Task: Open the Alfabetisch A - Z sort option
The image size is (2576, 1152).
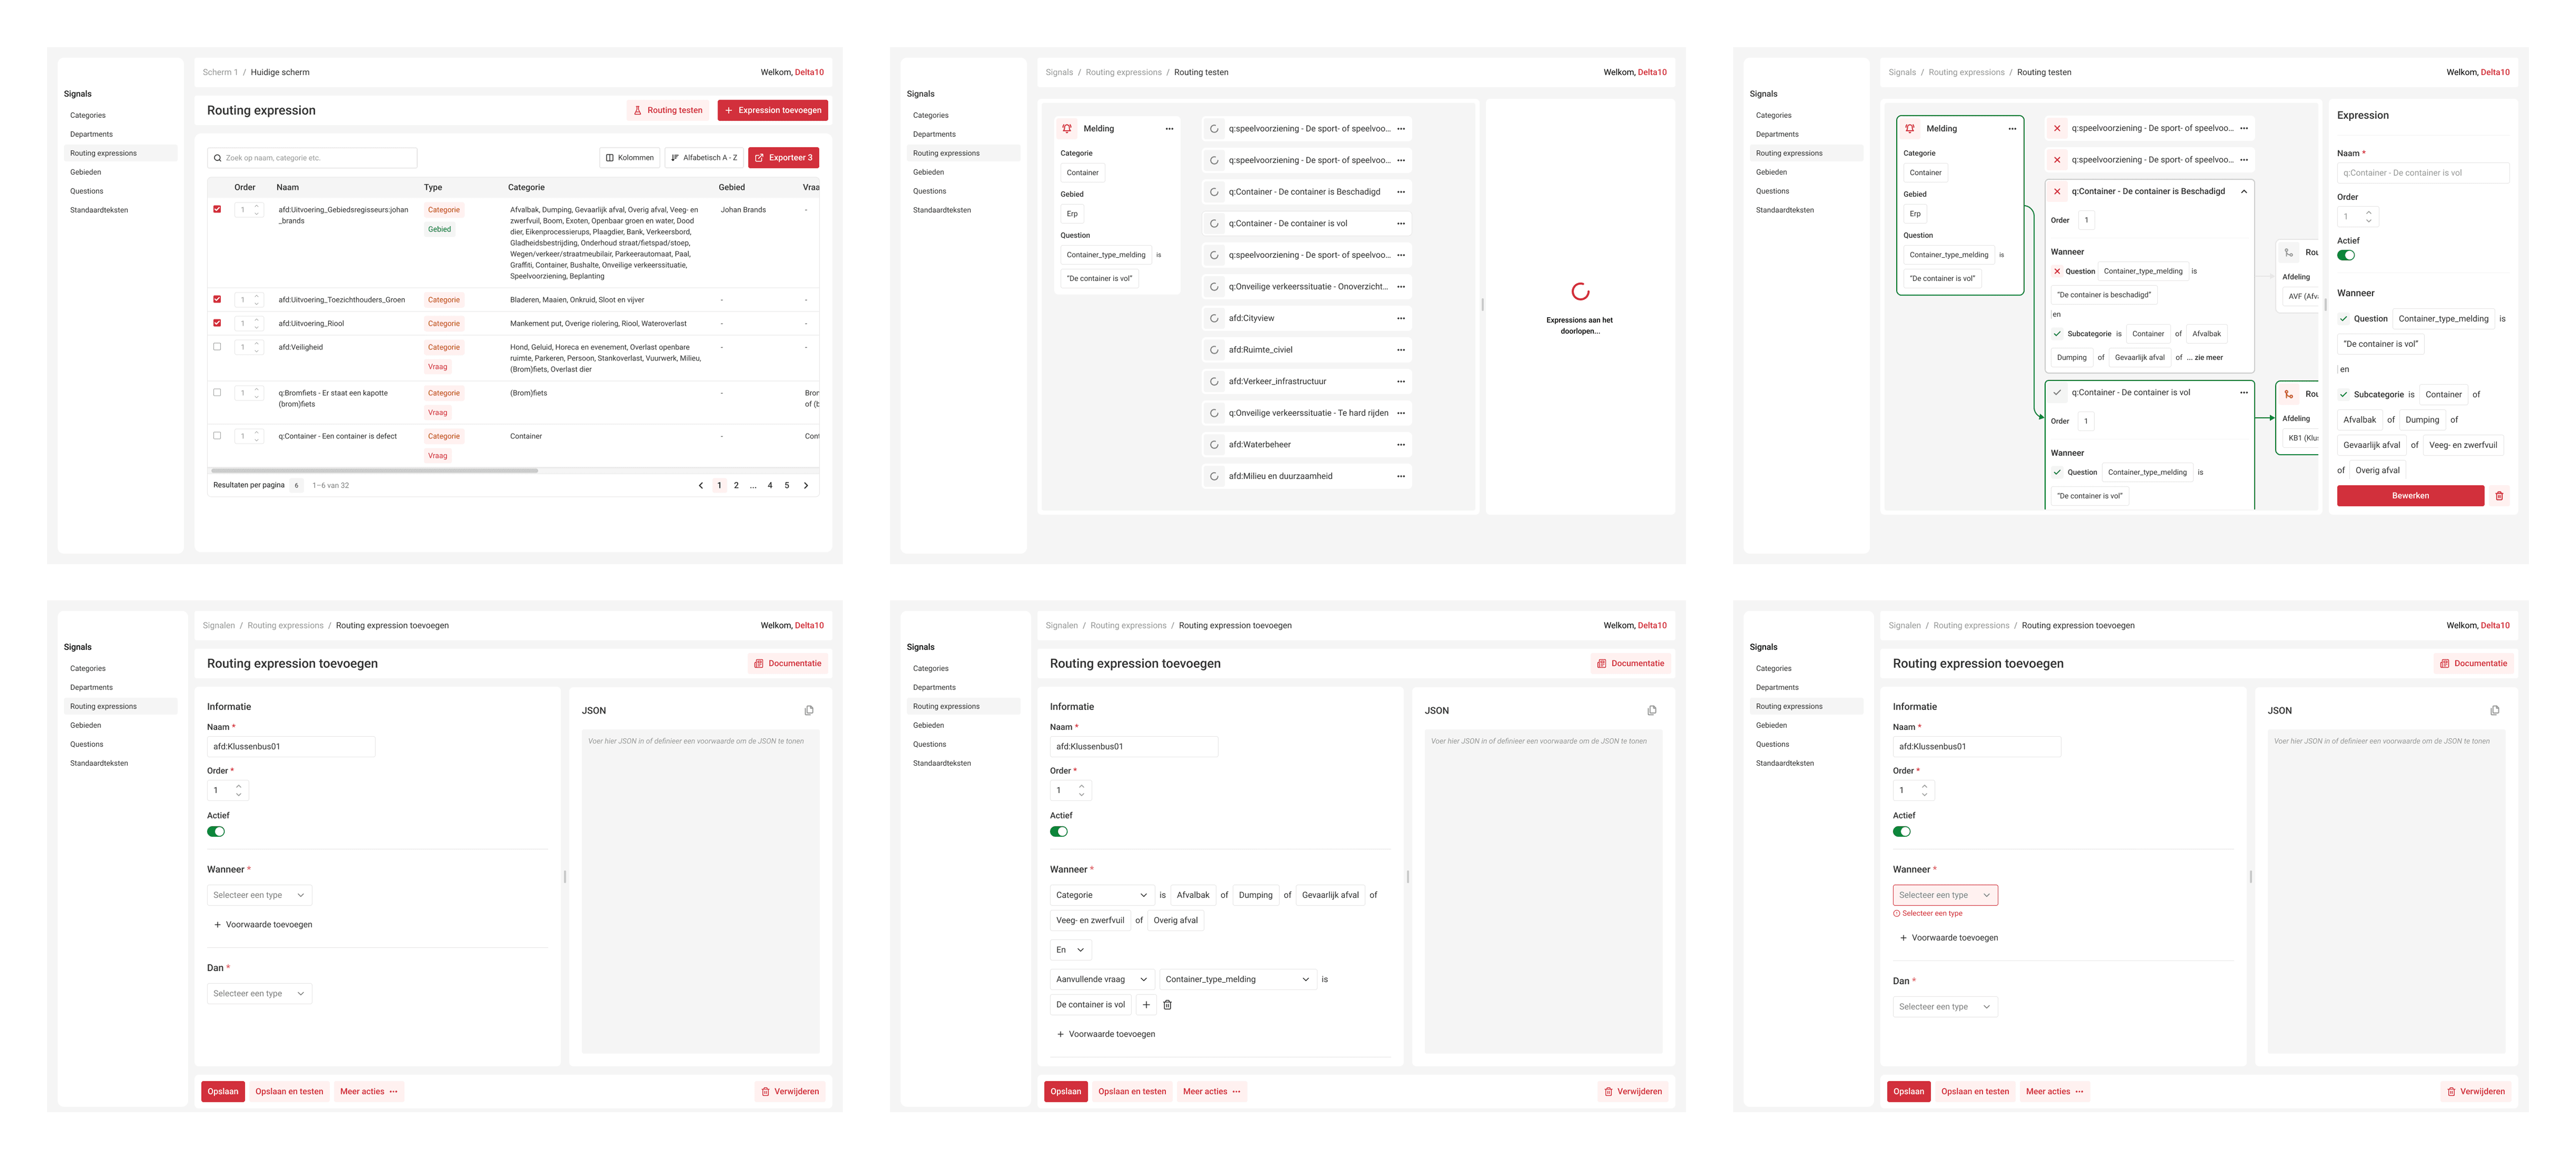Action: [704, 158]
